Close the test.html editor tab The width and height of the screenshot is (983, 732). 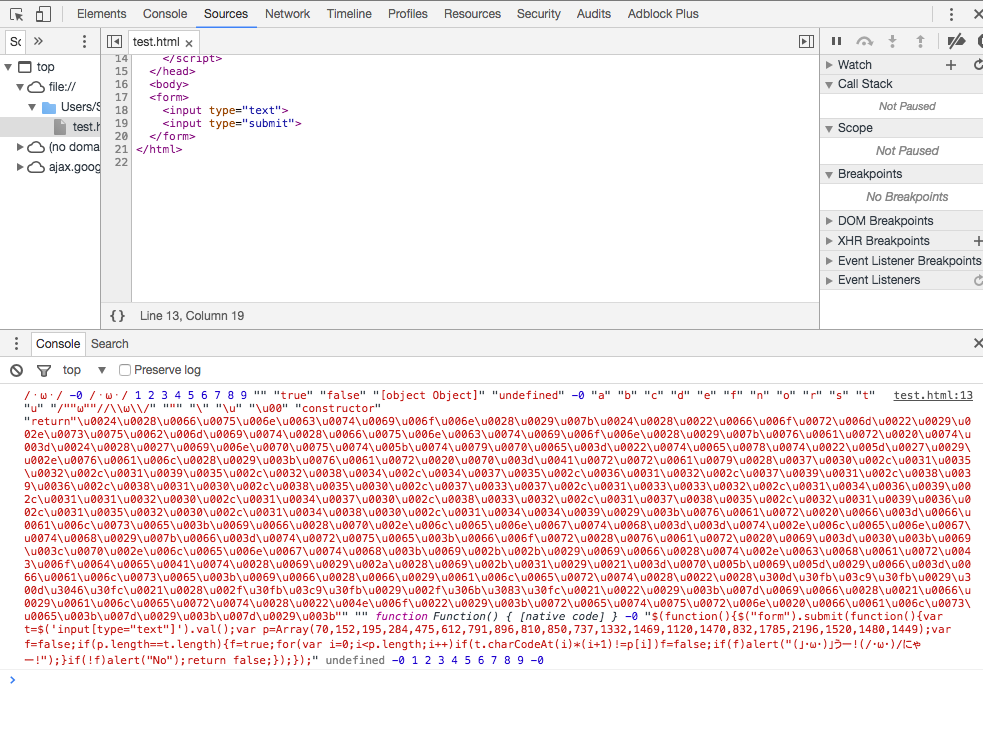pos(189,43)
